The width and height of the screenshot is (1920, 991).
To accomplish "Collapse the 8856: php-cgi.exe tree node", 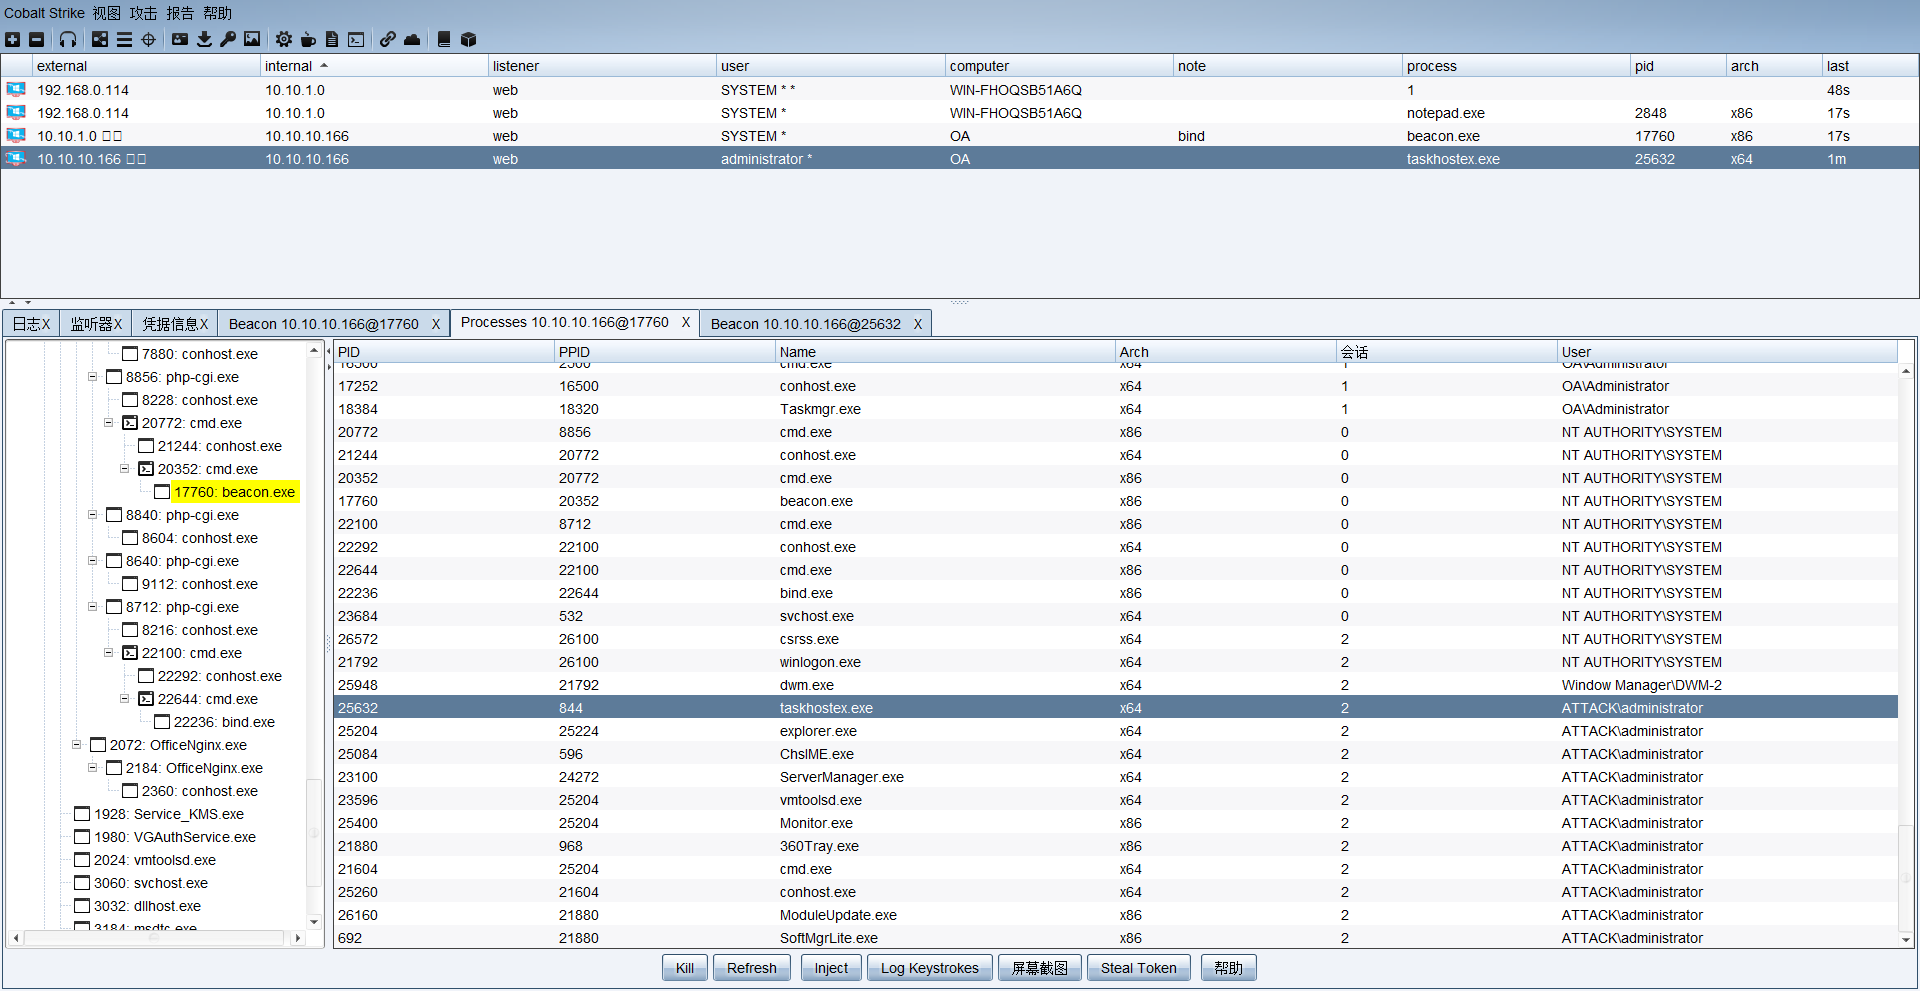I will tap(92, 377).
